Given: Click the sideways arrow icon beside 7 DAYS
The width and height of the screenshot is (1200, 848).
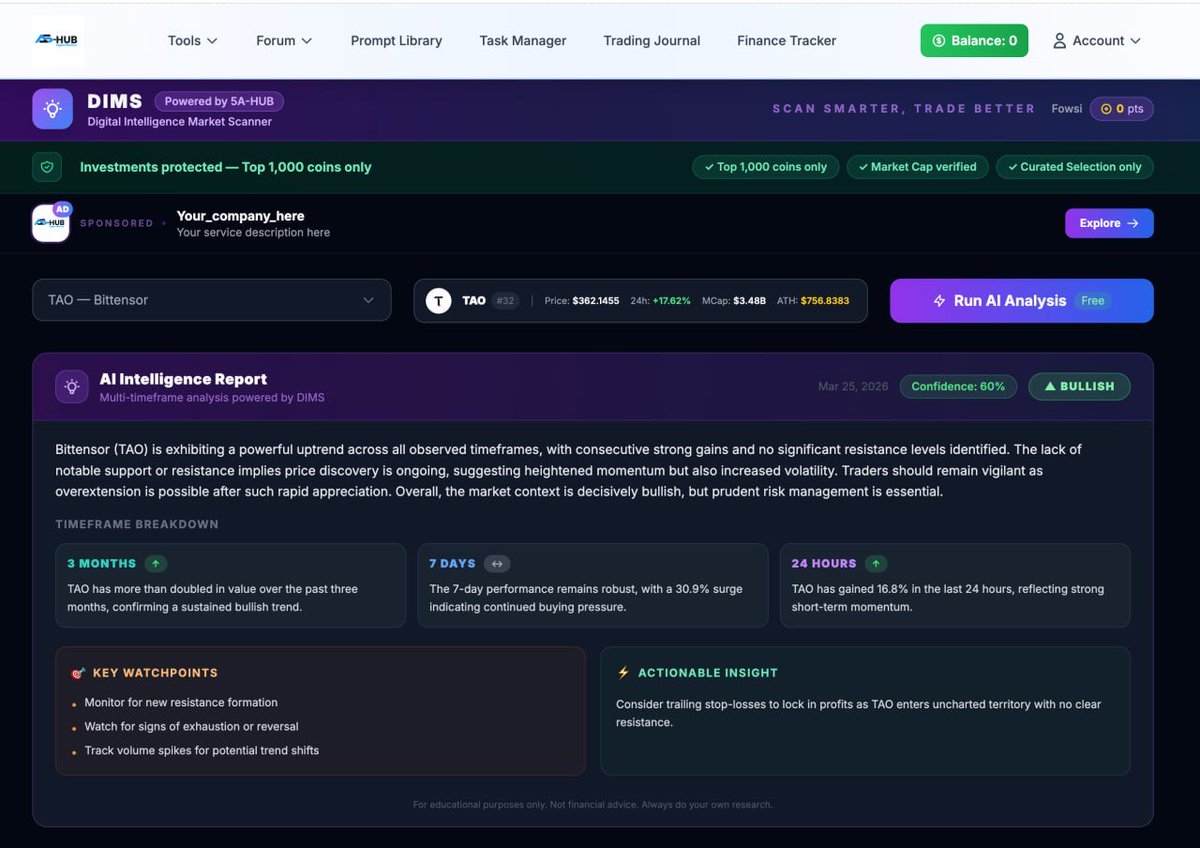Looking at the screenshot, I should point(497,563).
